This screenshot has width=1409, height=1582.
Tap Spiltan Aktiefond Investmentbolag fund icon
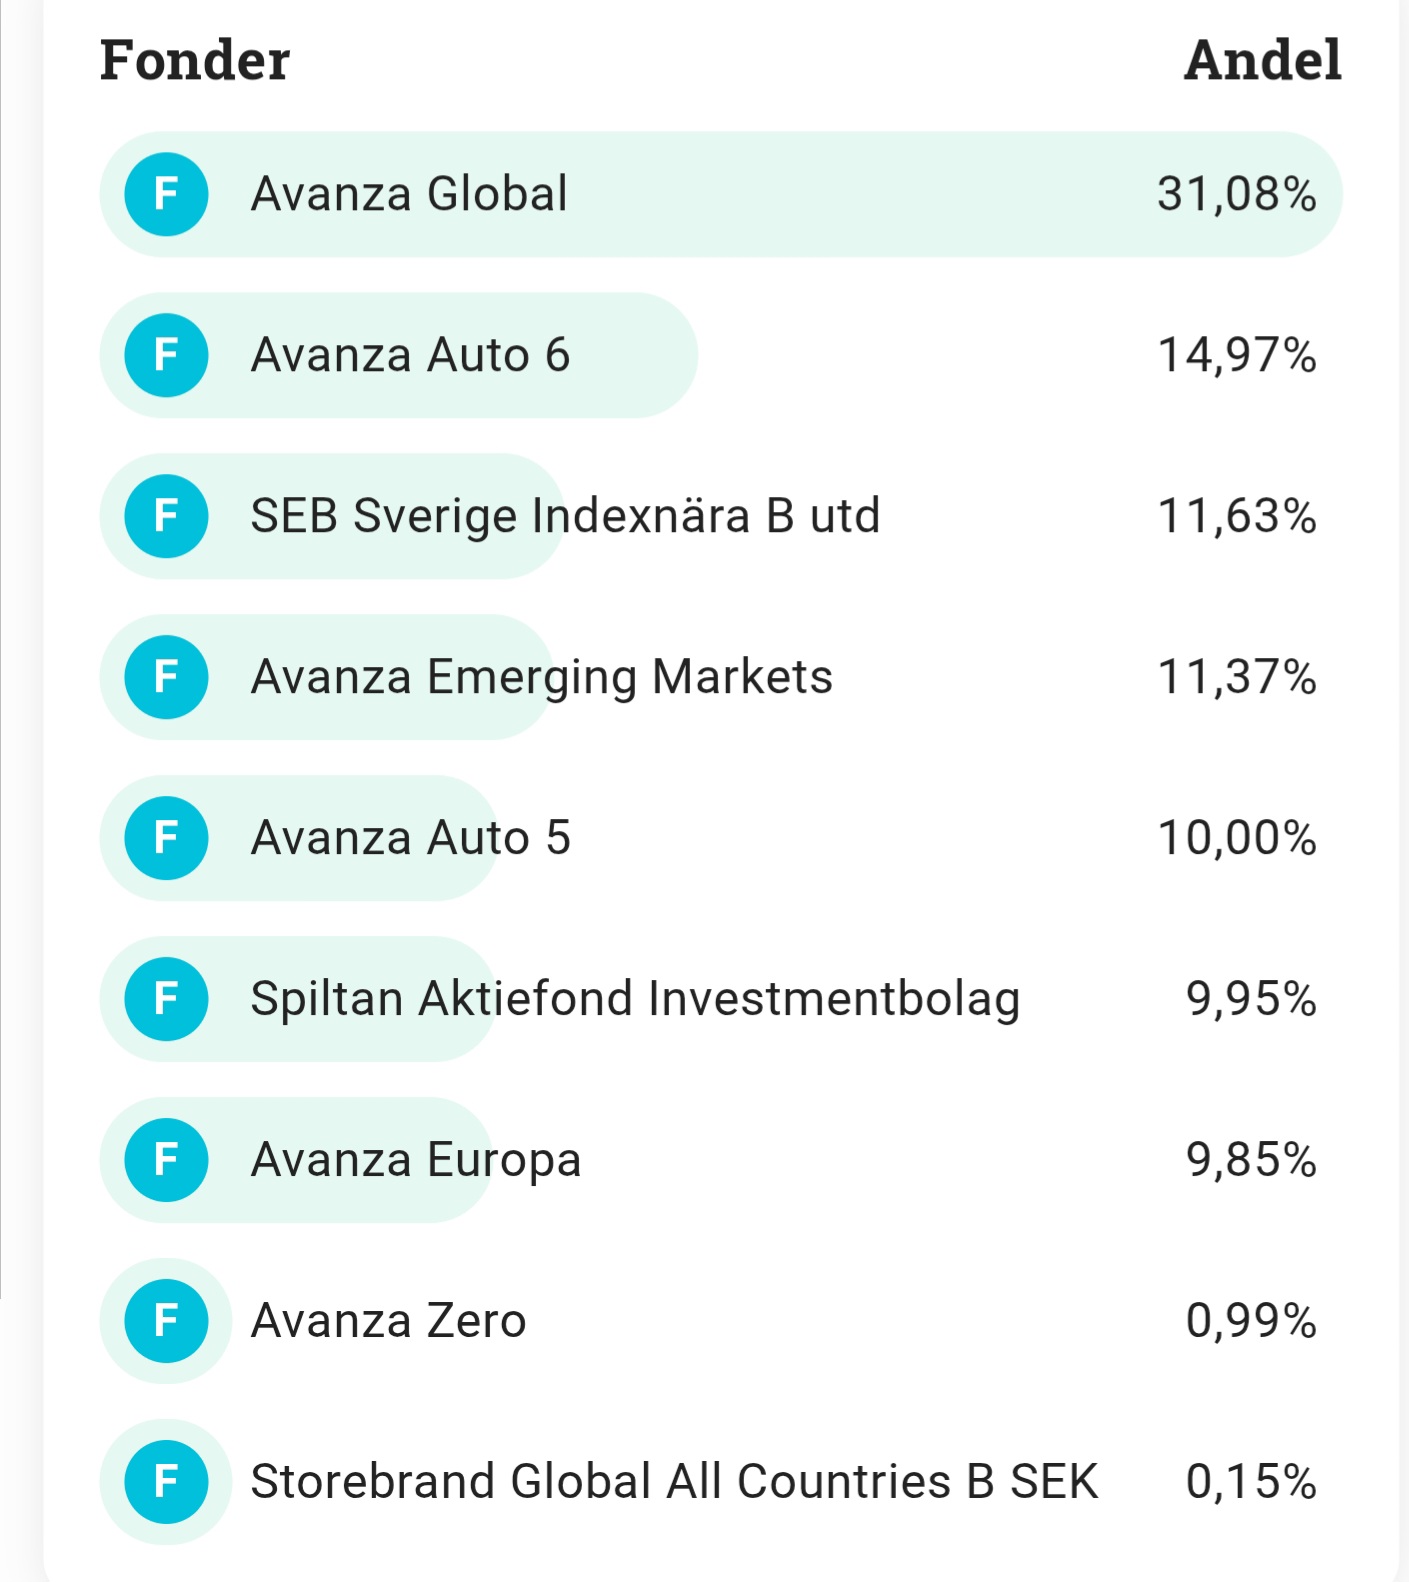point(166,999)
